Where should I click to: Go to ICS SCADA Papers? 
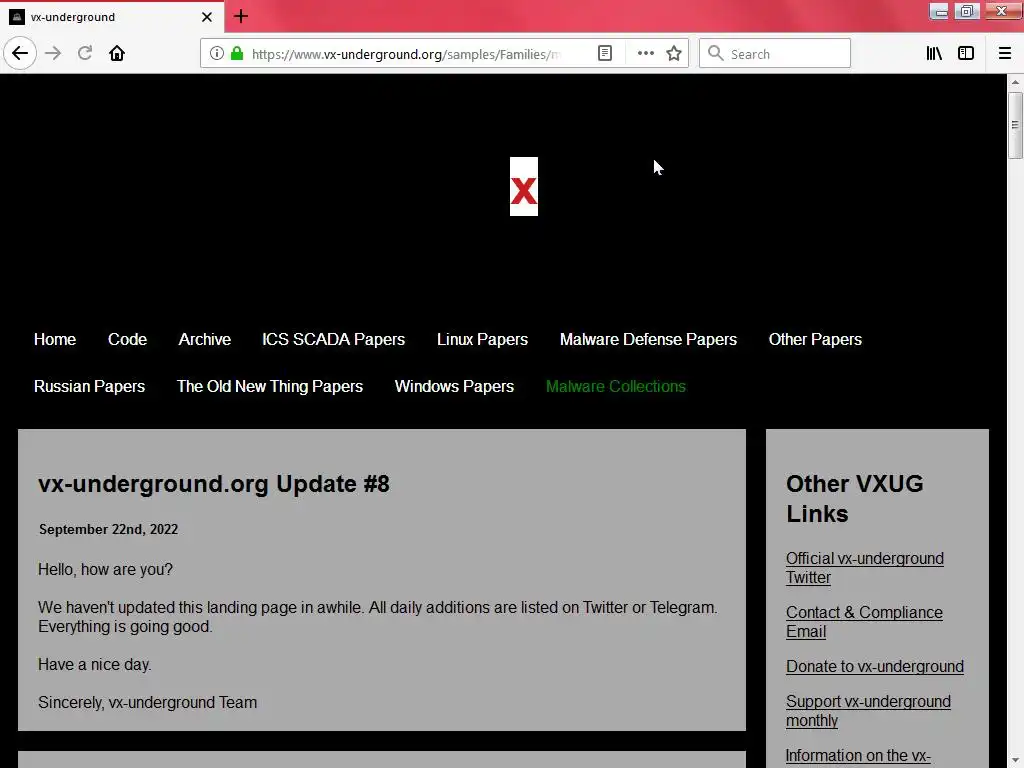click(x=334, y=340)
